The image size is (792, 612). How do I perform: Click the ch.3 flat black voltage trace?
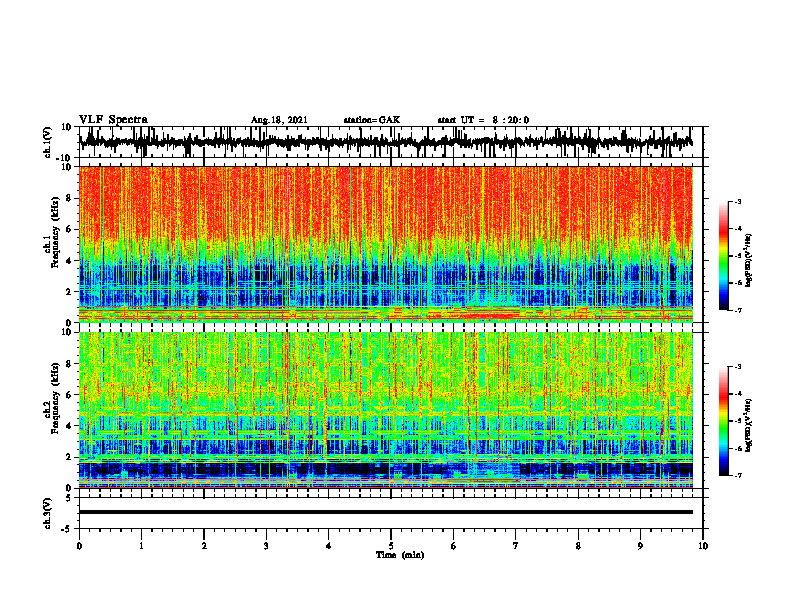385,512
